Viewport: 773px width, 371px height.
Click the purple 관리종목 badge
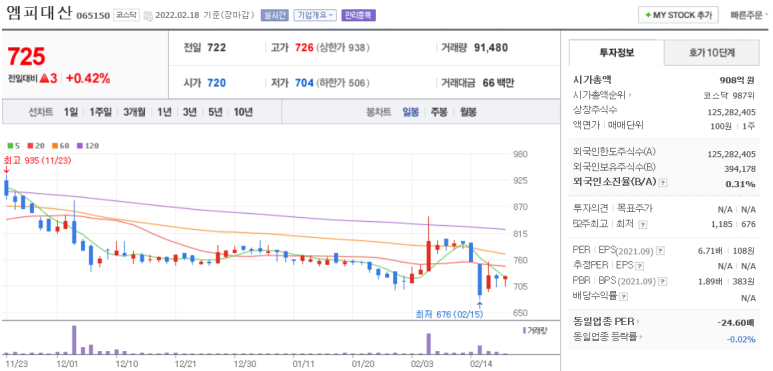358,15
